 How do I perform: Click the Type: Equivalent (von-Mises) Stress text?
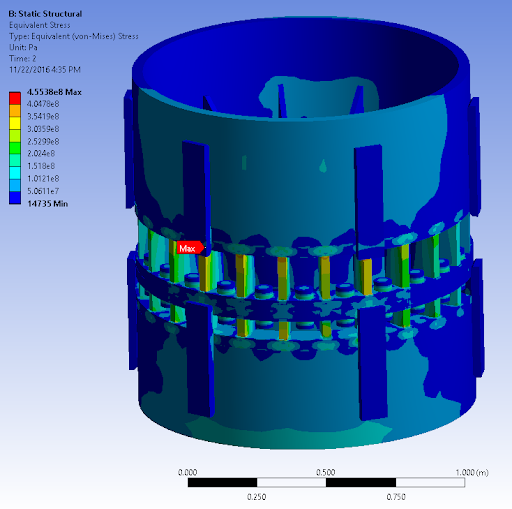74,36
